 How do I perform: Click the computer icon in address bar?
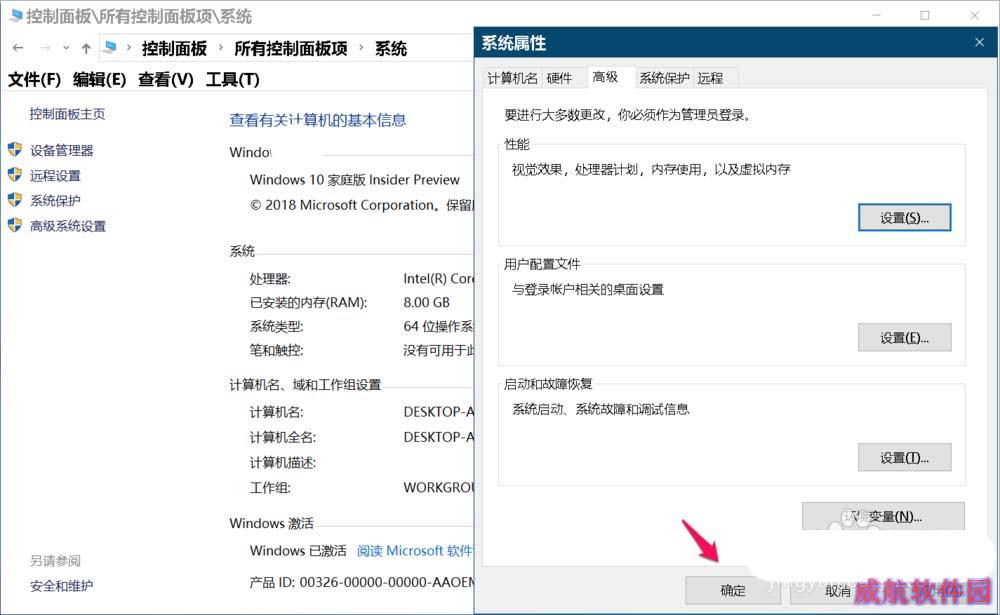point(110,47)
